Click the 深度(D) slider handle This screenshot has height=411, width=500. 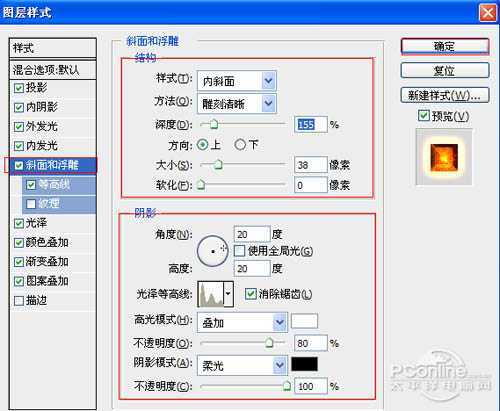coord(214,125)
